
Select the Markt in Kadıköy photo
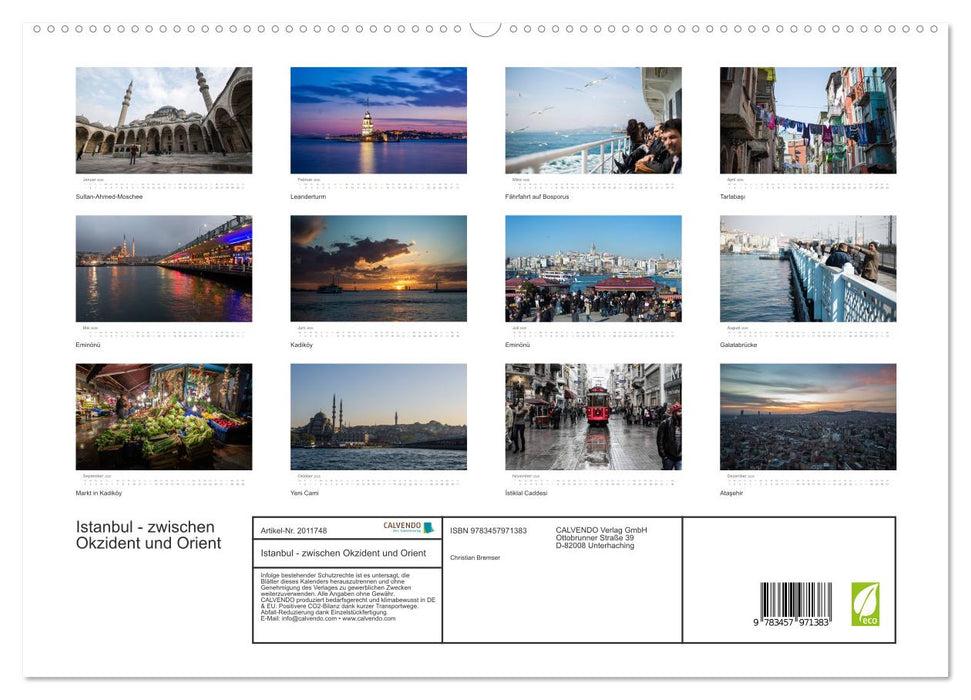(x=164, y=418)
